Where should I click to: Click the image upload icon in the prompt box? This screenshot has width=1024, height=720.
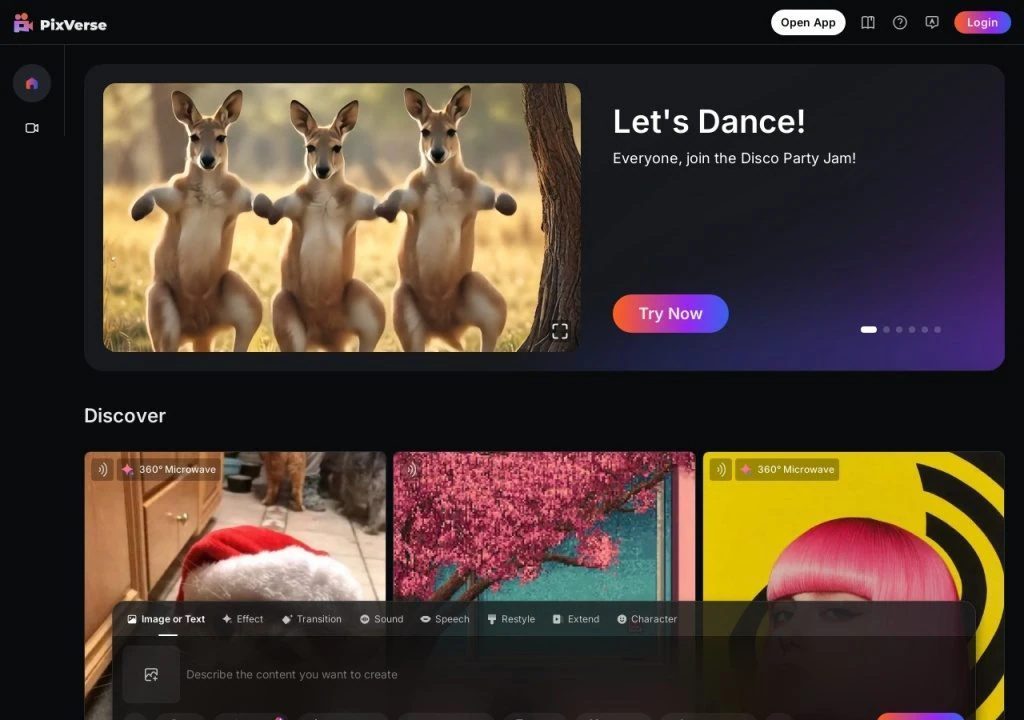point(151,674)
